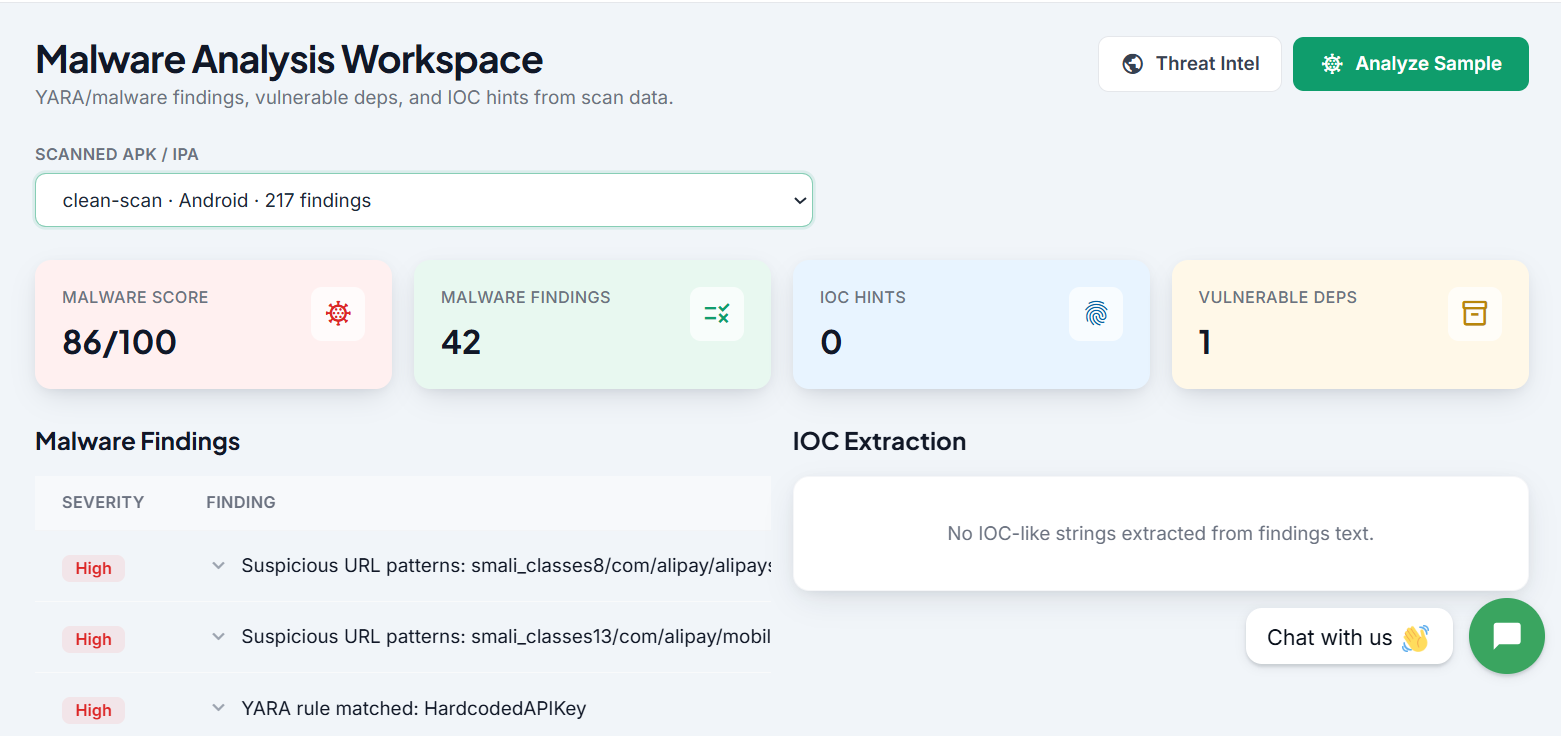Click the No IOC-like strings extracted message
Viewport: 1561px width, 736px height.
[x=1160, y=533]
